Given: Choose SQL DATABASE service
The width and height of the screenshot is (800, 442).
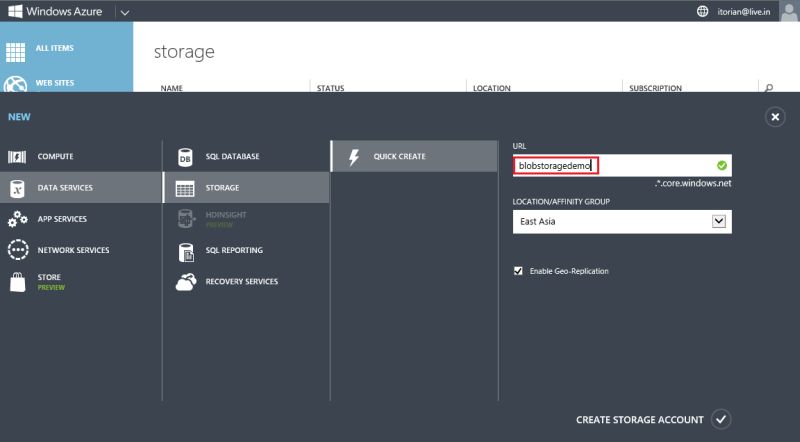Looking at the screenshot, I should click(x=232, y=156).
